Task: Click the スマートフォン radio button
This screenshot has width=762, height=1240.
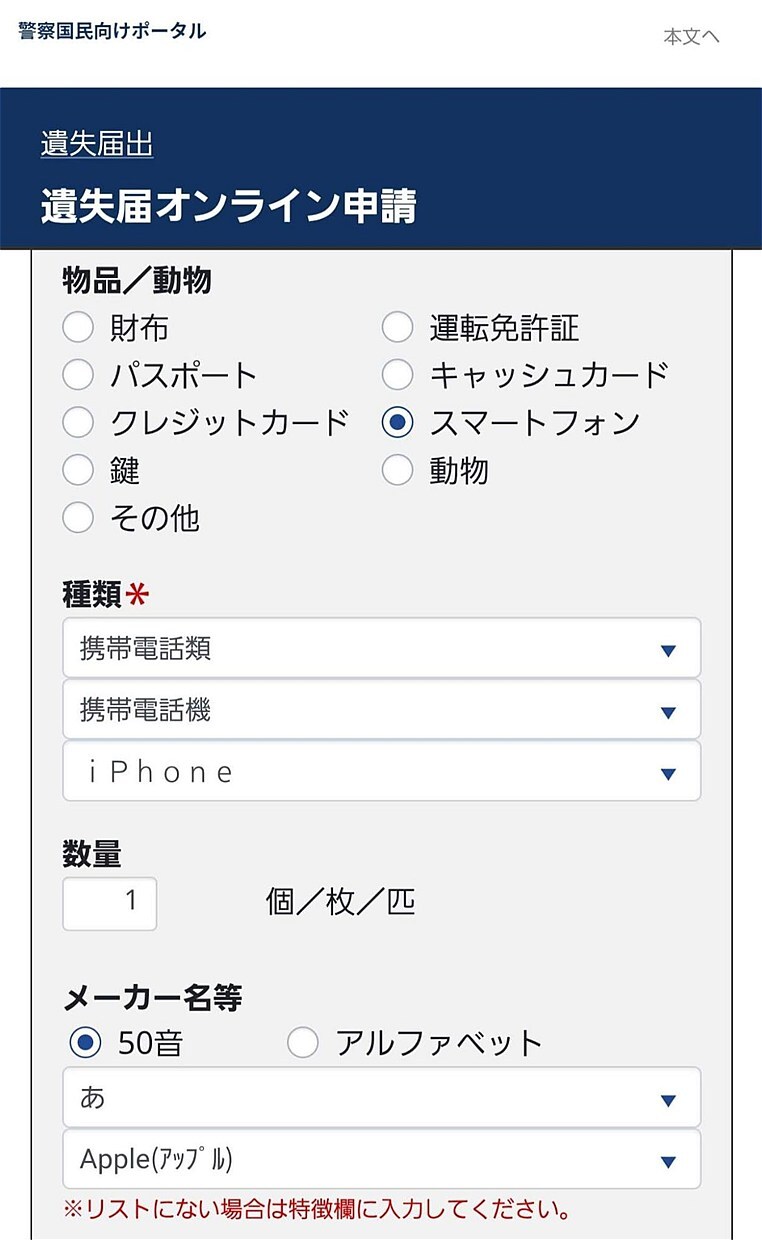Action: 398,423
